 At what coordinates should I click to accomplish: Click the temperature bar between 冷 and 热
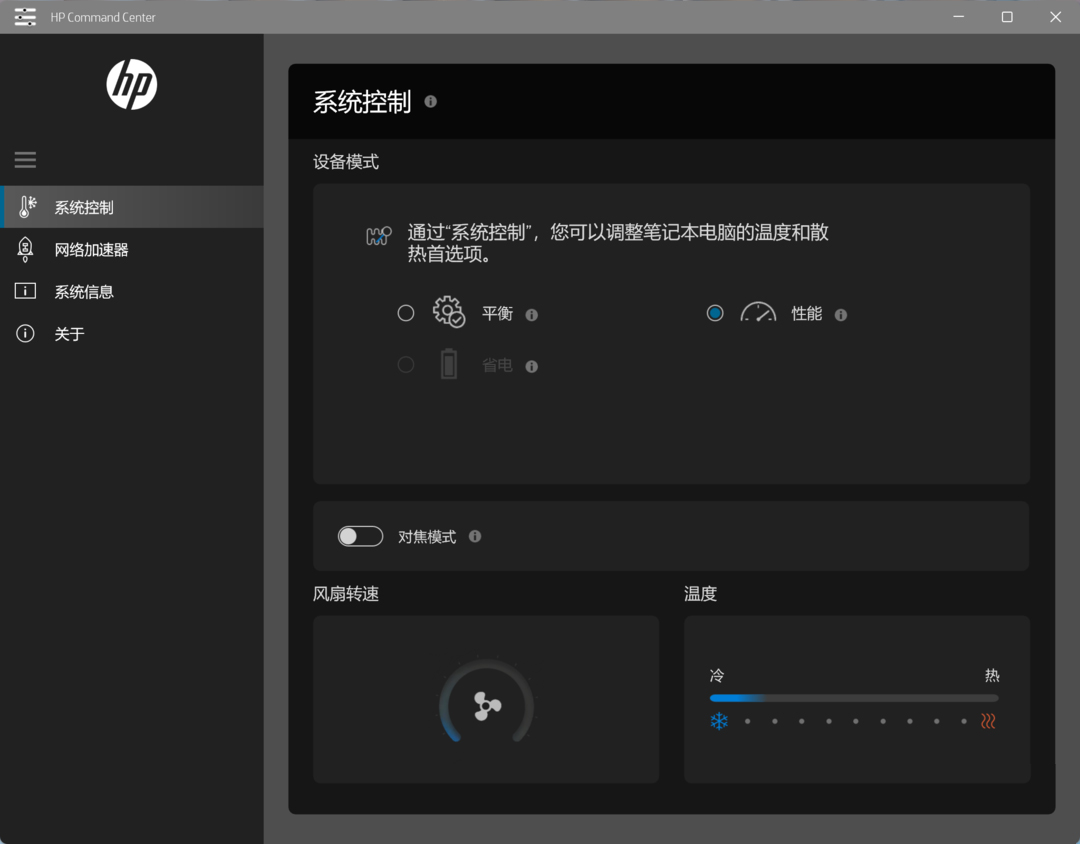(853, 698)
